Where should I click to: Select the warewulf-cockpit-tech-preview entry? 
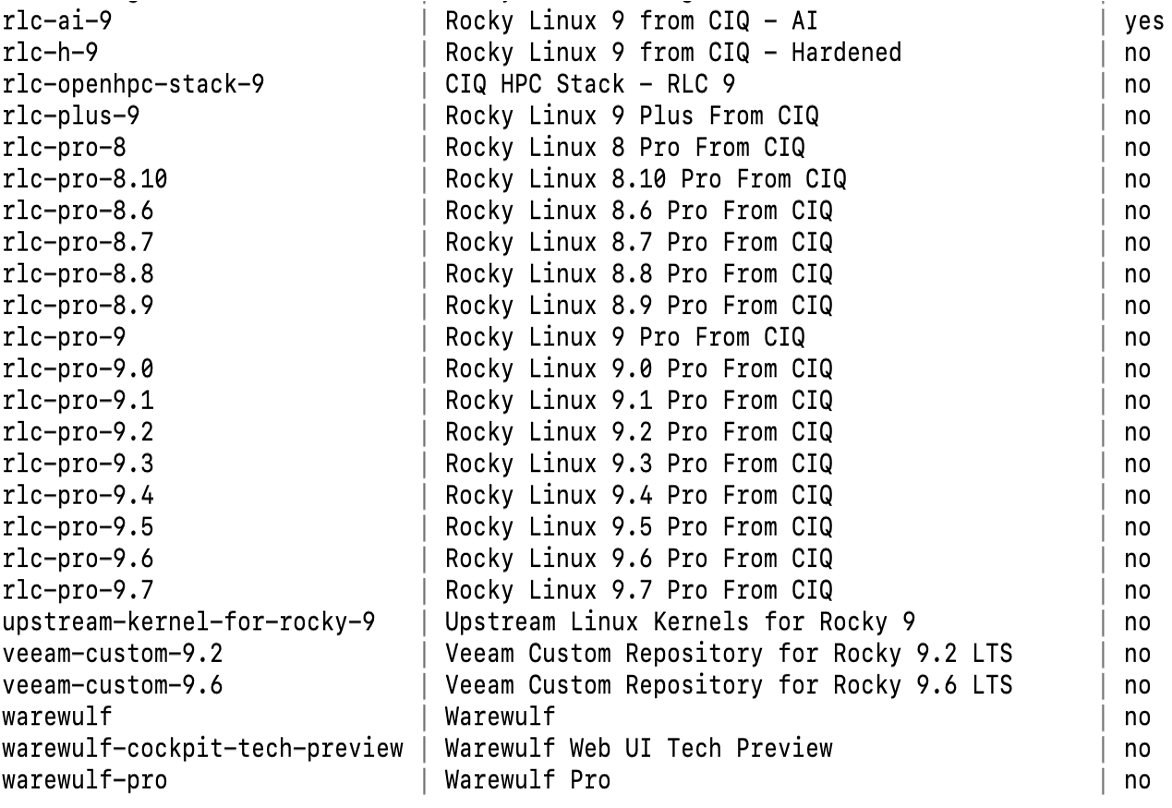tap(203, 748)
